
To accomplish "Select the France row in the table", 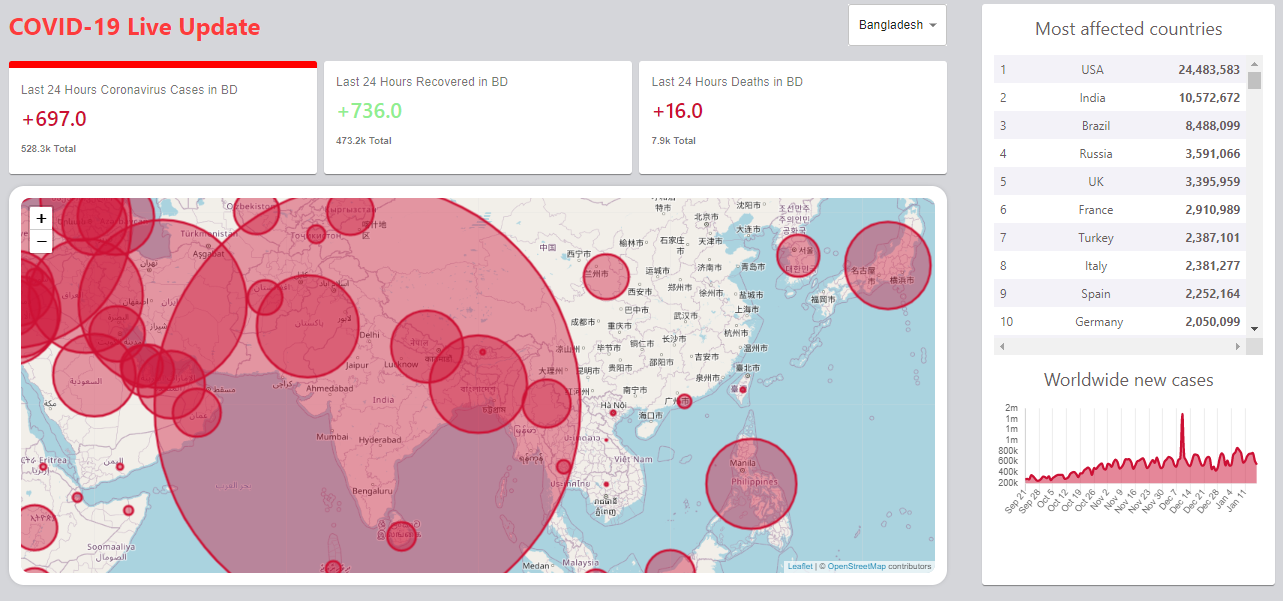I will coord(1120,210).
